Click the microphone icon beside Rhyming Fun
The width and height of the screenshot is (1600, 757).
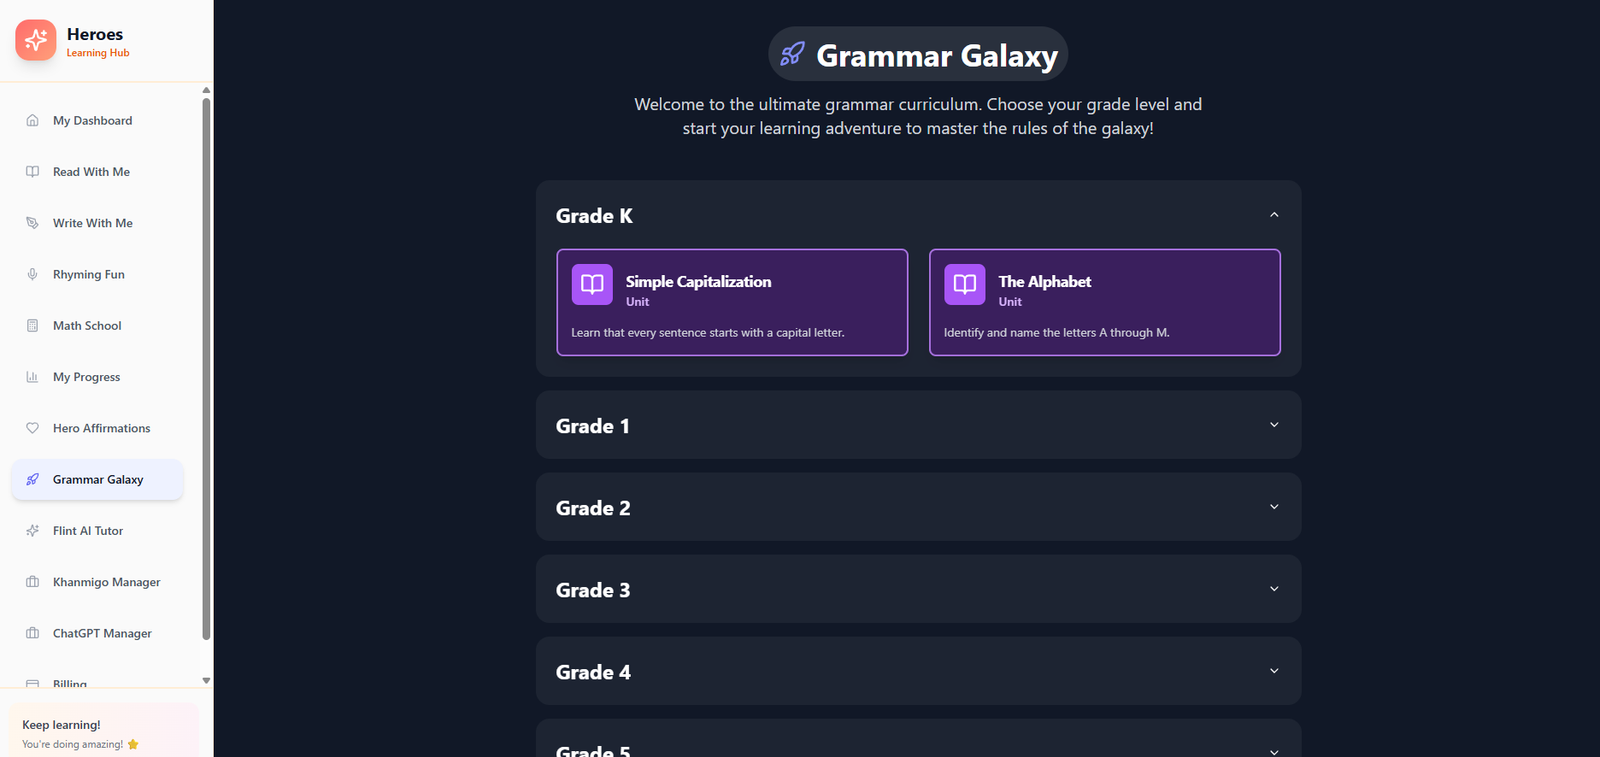tap(32, 274)
